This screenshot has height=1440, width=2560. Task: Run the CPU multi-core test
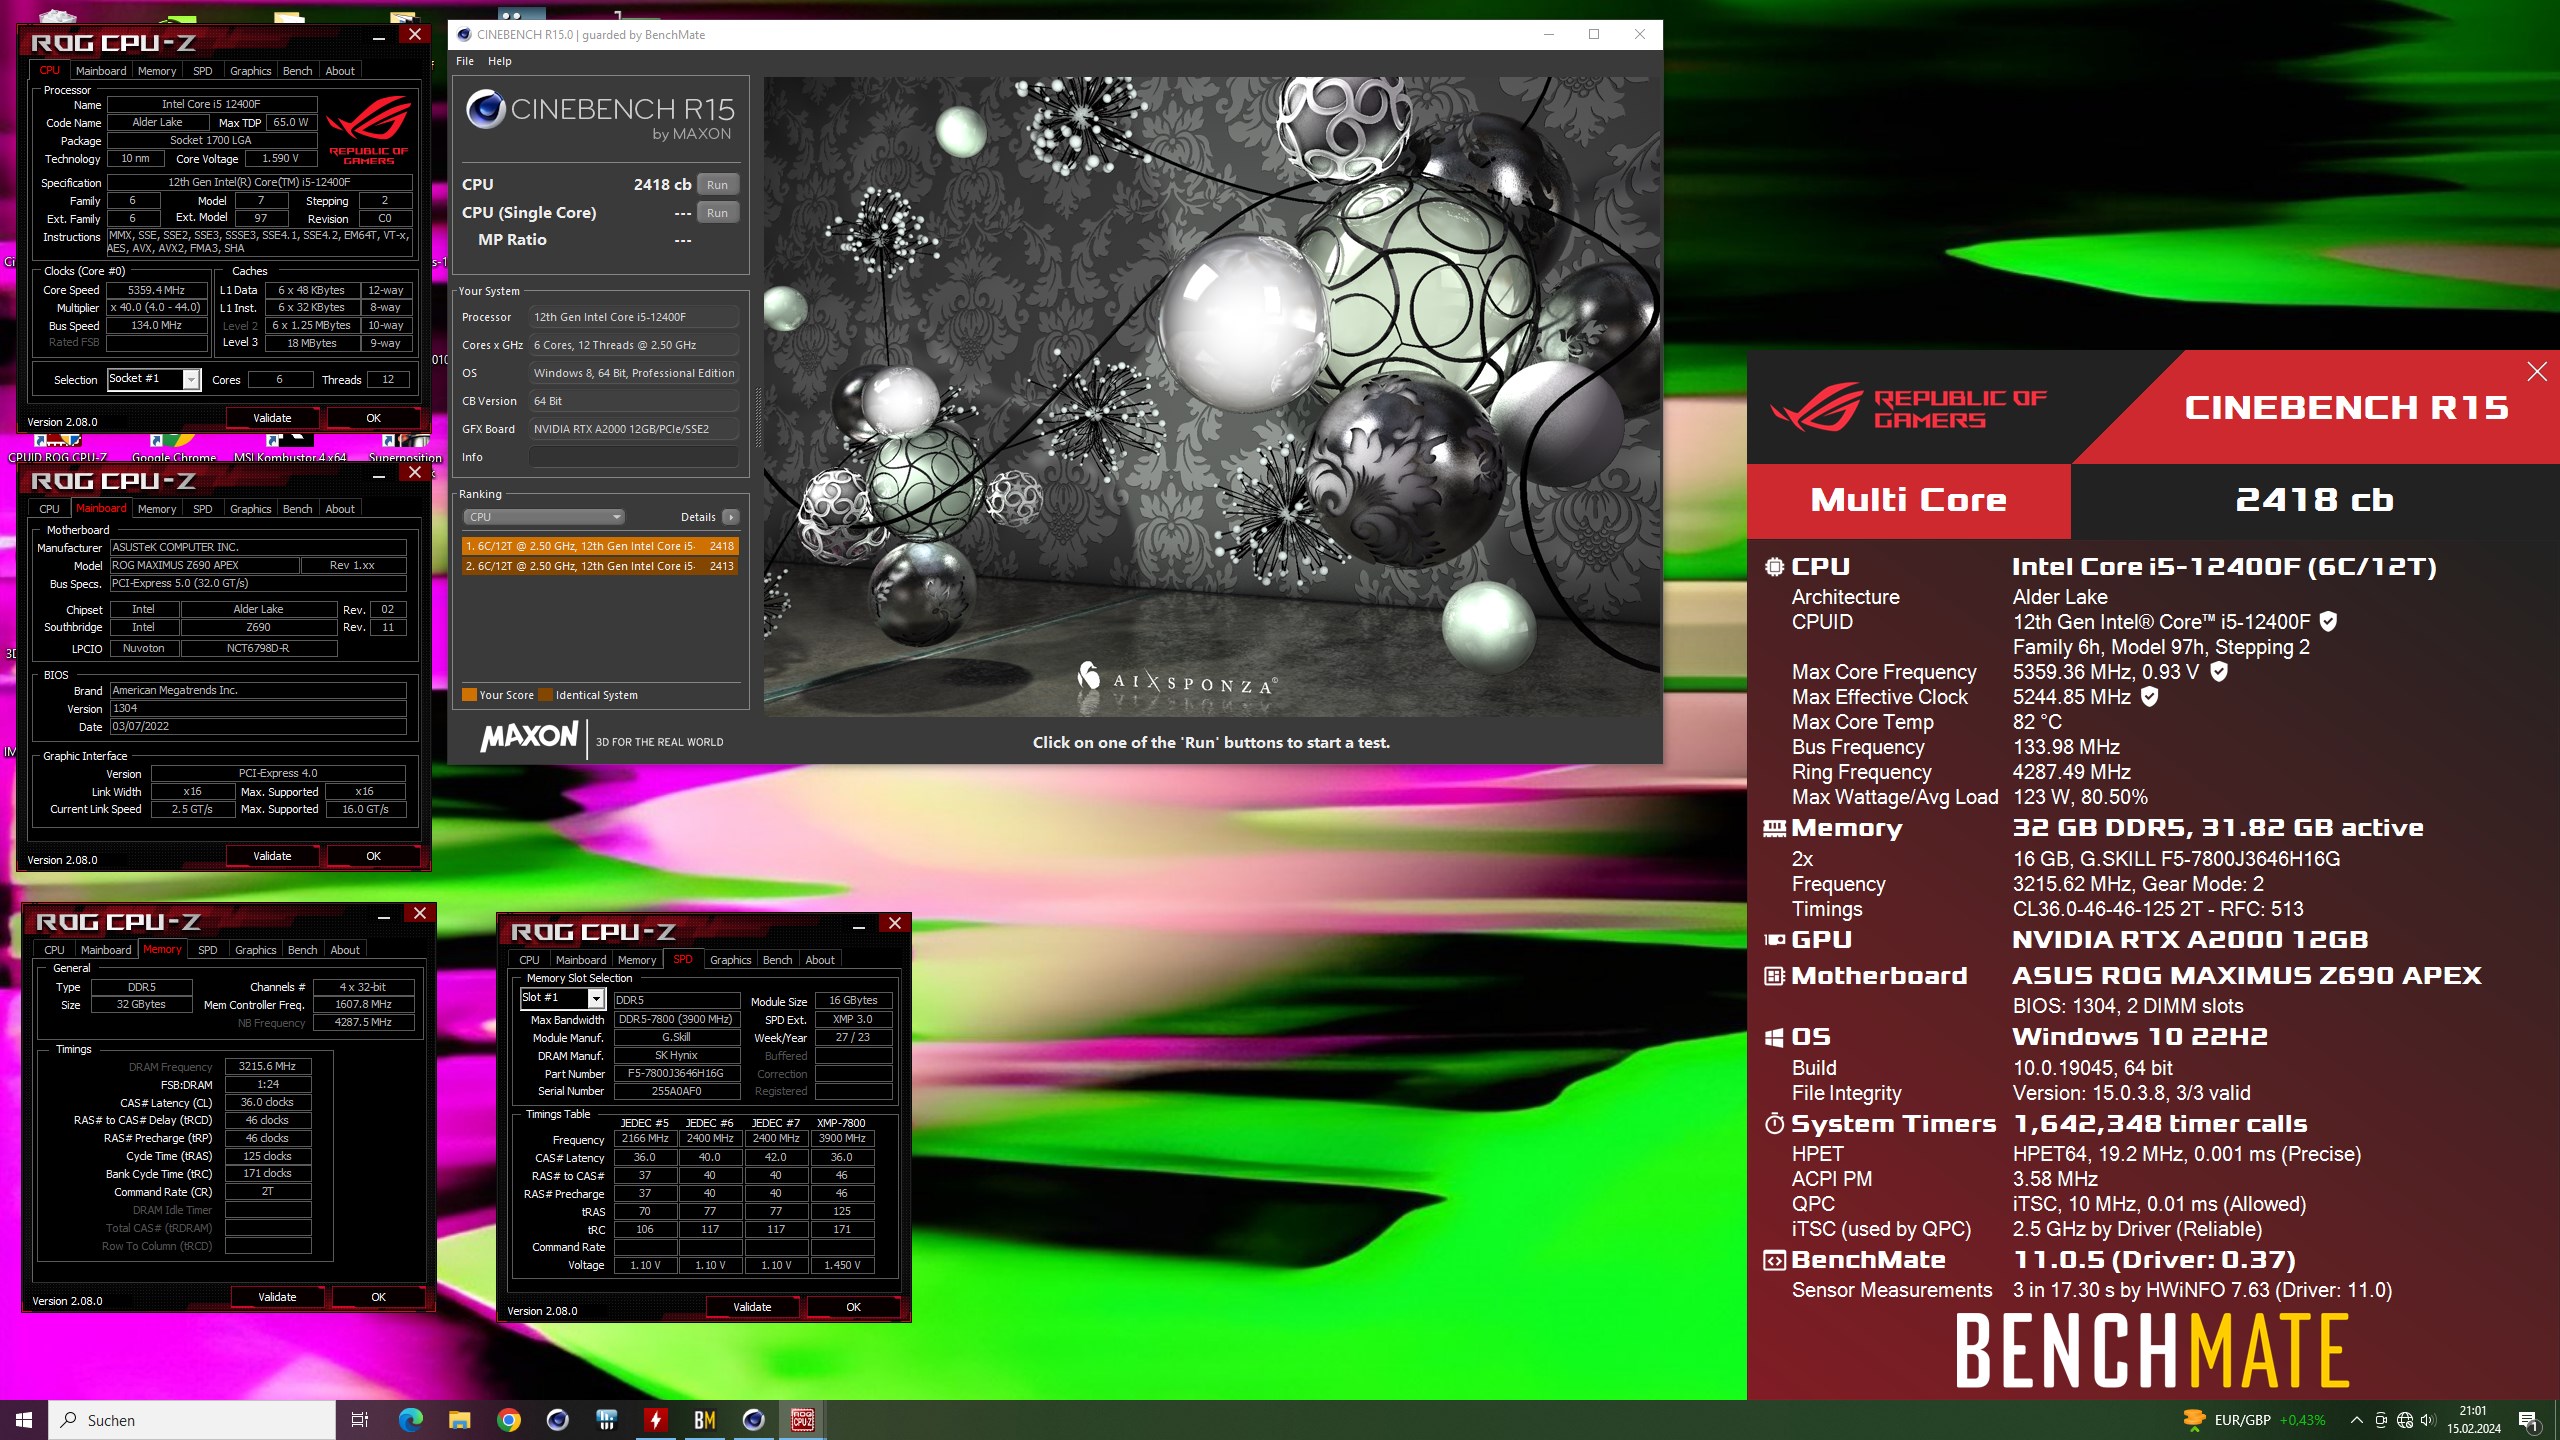coord(717,185)
